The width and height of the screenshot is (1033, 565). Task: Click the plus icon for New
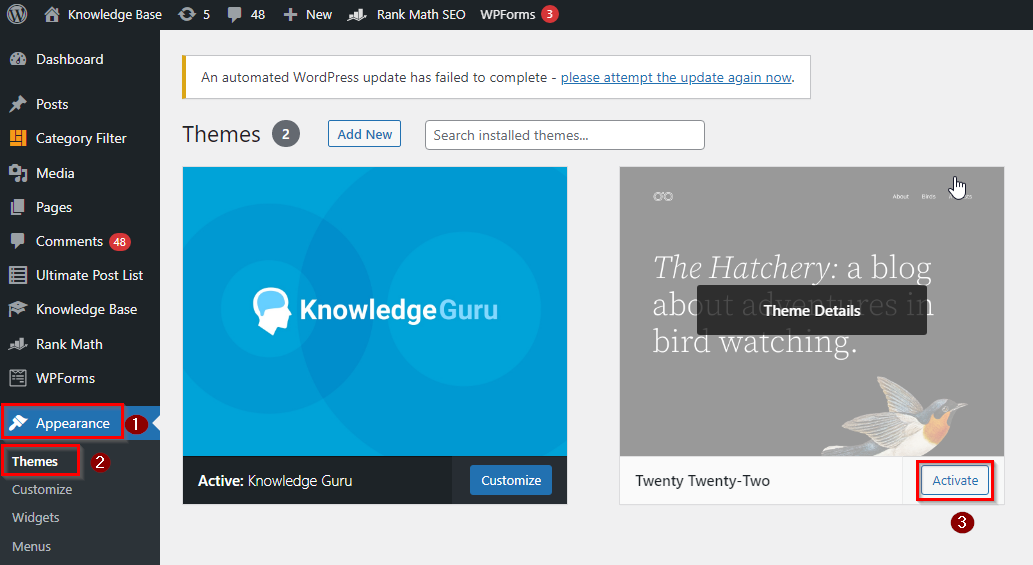291,14
